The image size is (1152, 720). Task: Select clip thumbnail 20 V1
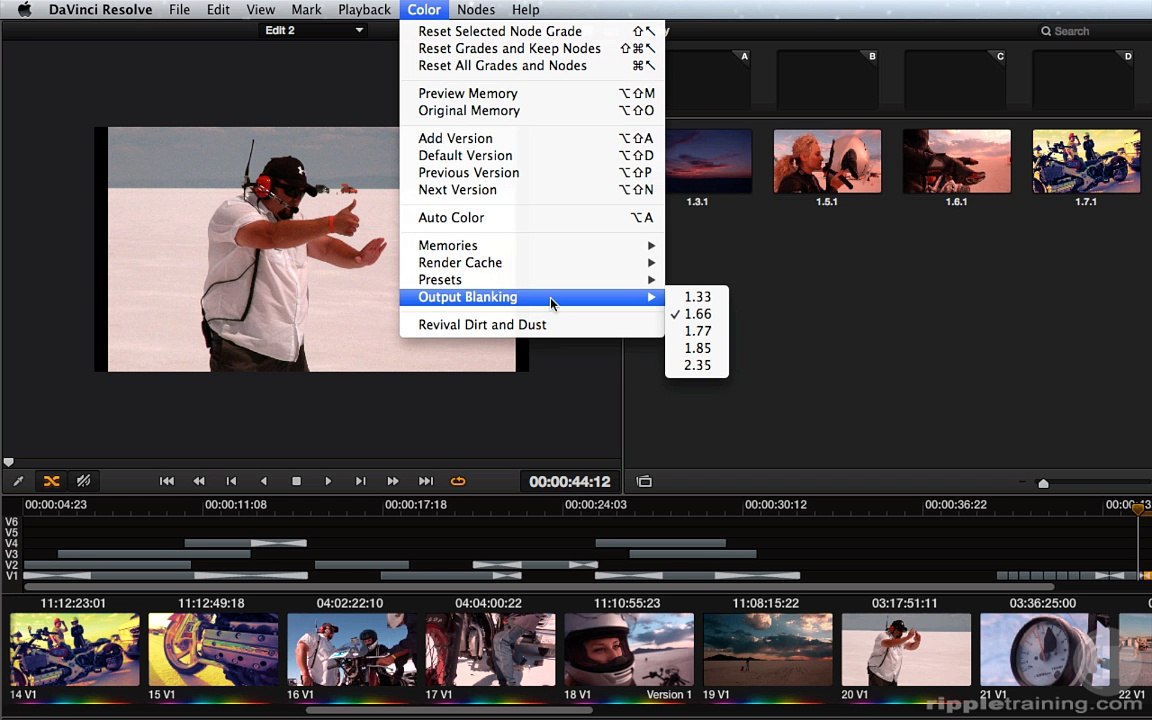(x=906, y=649)
